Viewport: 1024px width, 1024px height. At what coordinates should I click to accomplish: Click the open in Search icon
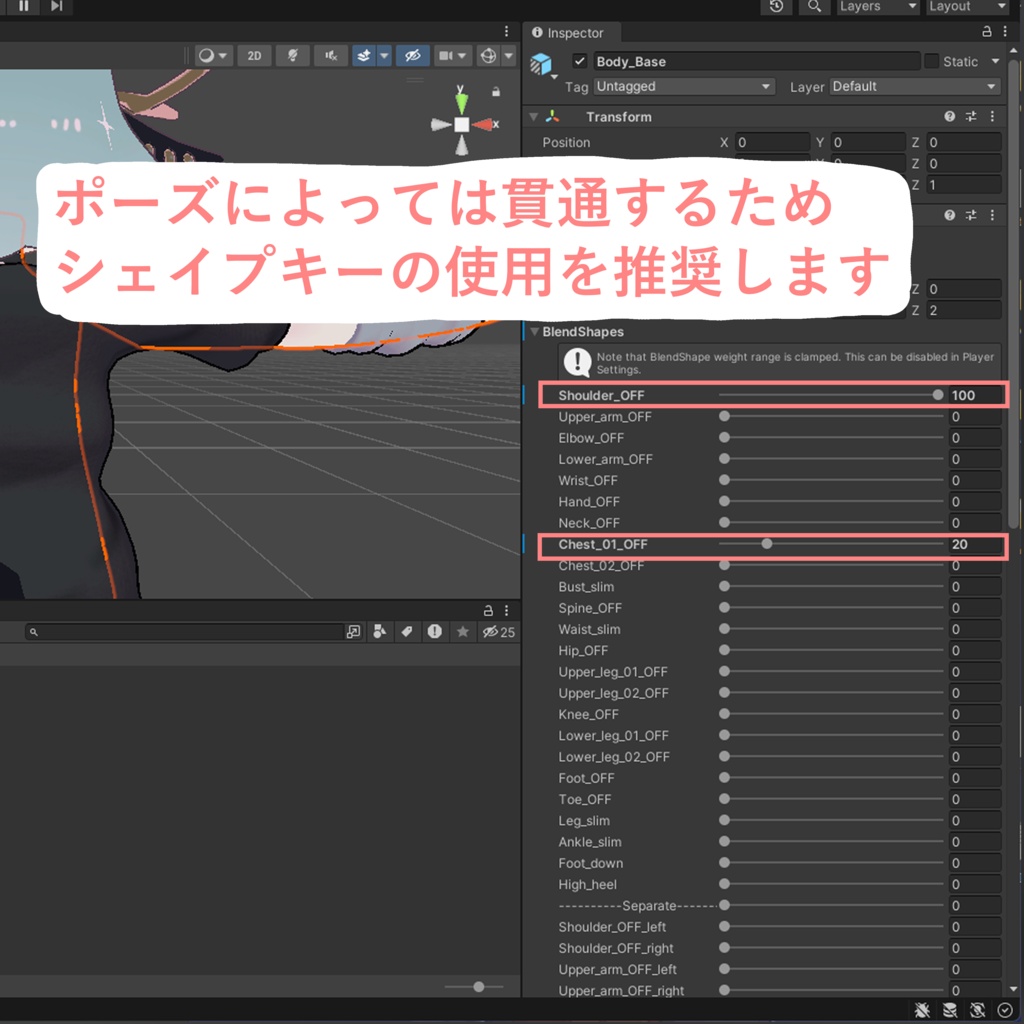point(353,632)
